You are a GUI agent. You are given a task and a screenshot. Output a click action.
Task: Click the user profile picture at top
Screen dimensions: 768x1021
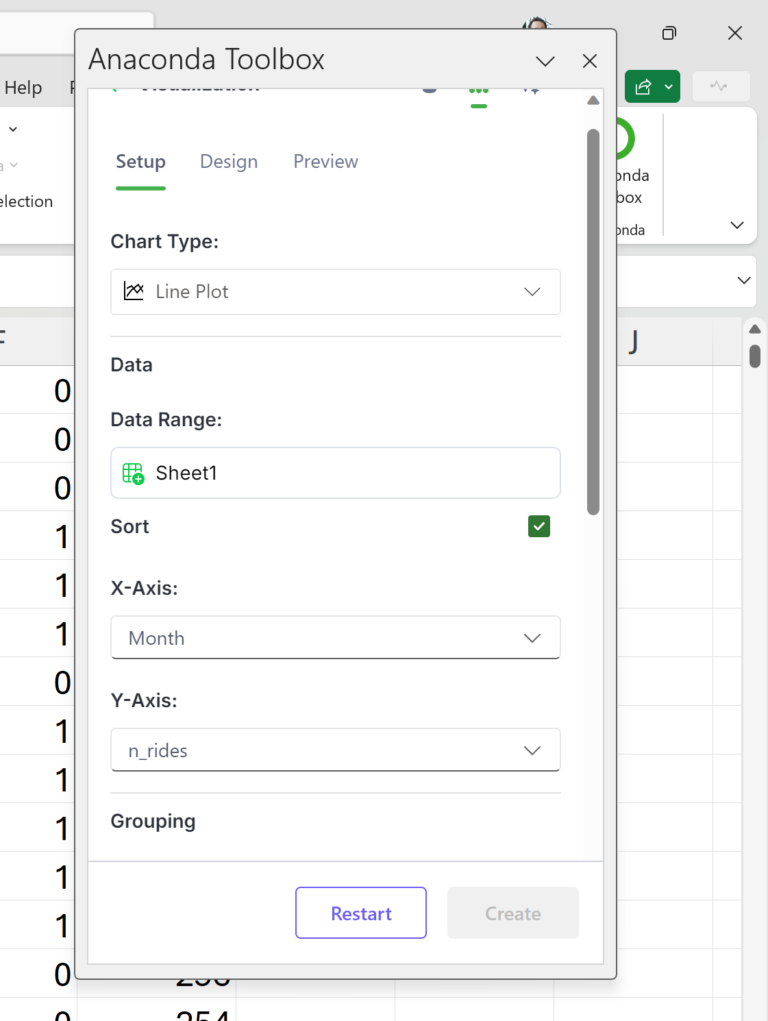coord(537,22)
